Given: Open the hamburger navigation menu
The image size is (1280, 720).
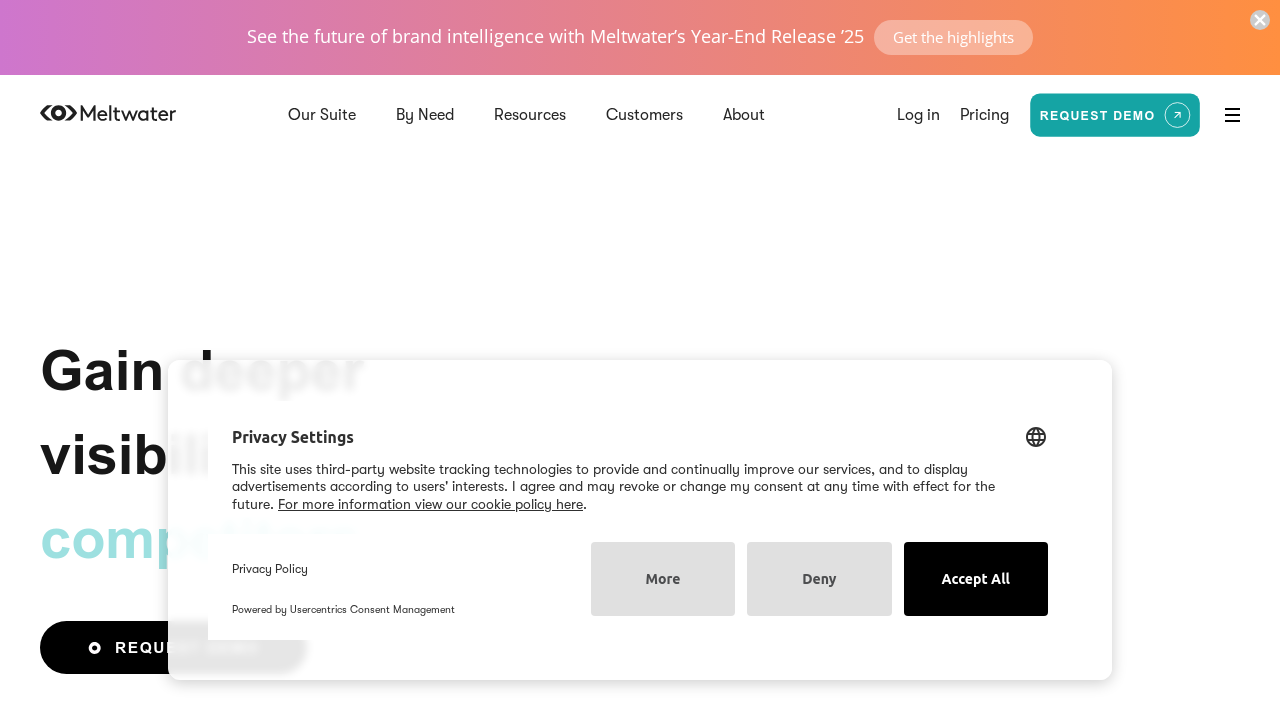Looking at the screenshot, I should (x=1231, y=114).
